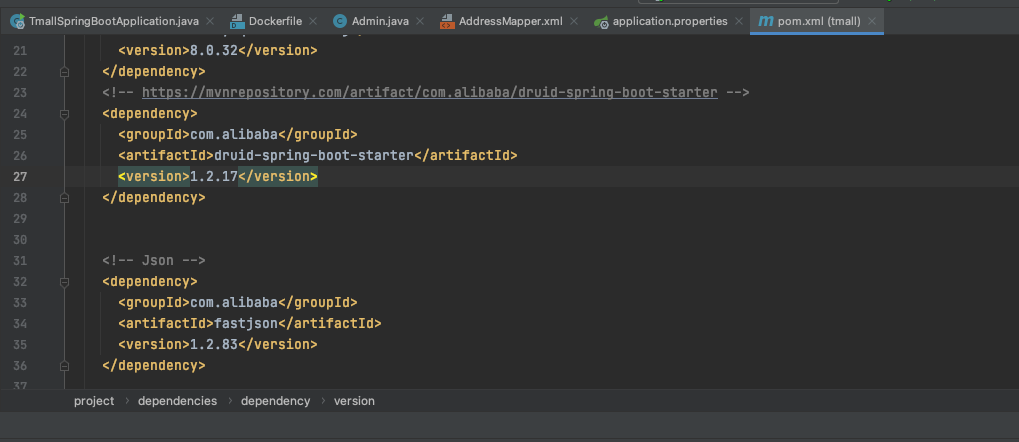
Task: Click the Admin.java class icon
Action: pyautogui.click(x=339, y=21)
